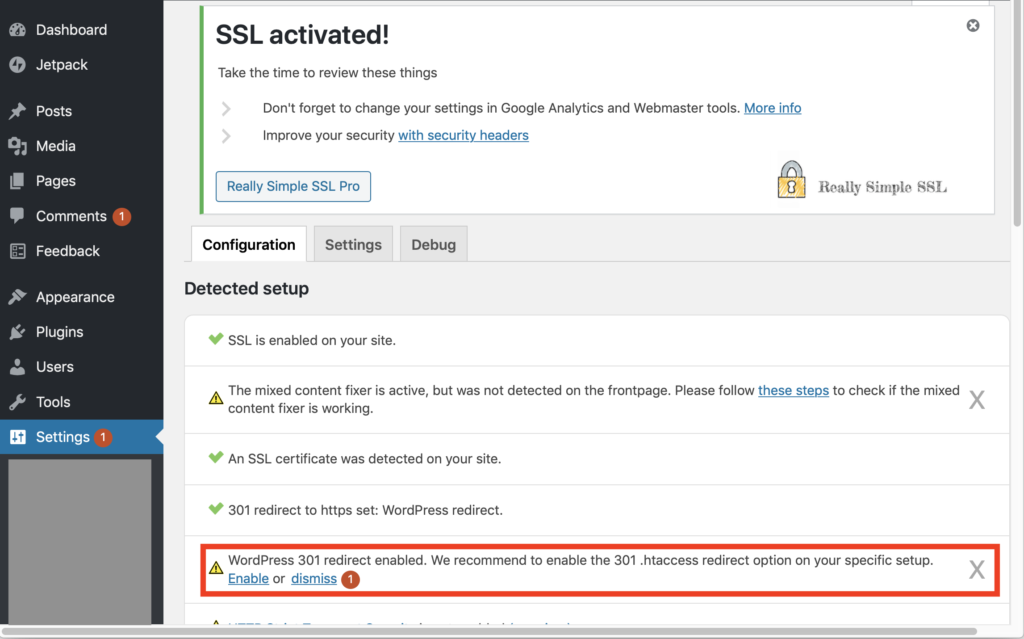Screen dimensions: 1024x639
Task: Open the Dashboard icon in sidebar
Action: pos(18,29)
